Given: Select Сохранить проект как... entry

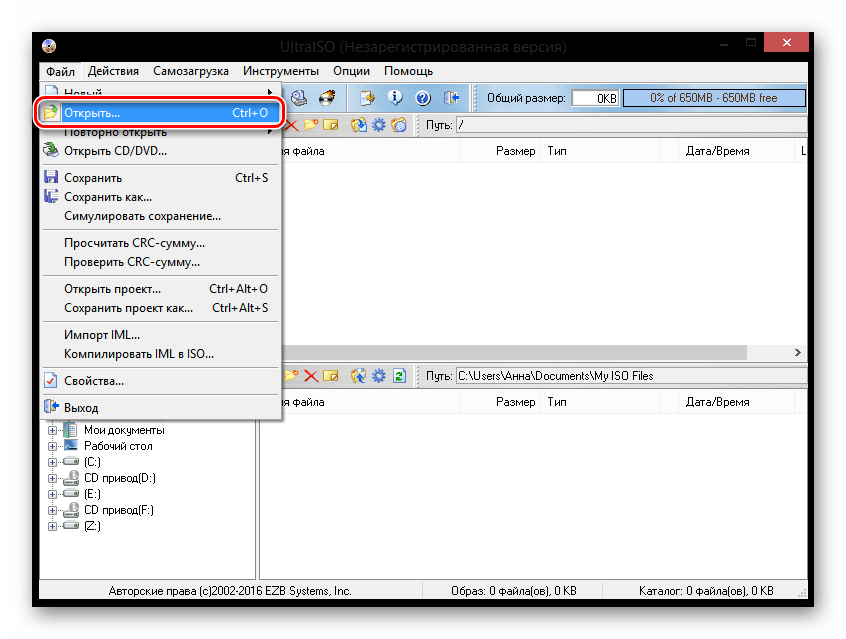Looking at the screenshot, I should pyautogui.click(x=161, y=308).
